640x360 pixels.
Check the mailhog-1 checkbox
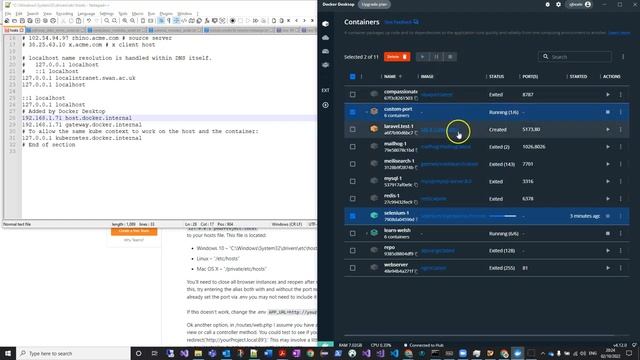pyautogui.click(x=353, y=147)
